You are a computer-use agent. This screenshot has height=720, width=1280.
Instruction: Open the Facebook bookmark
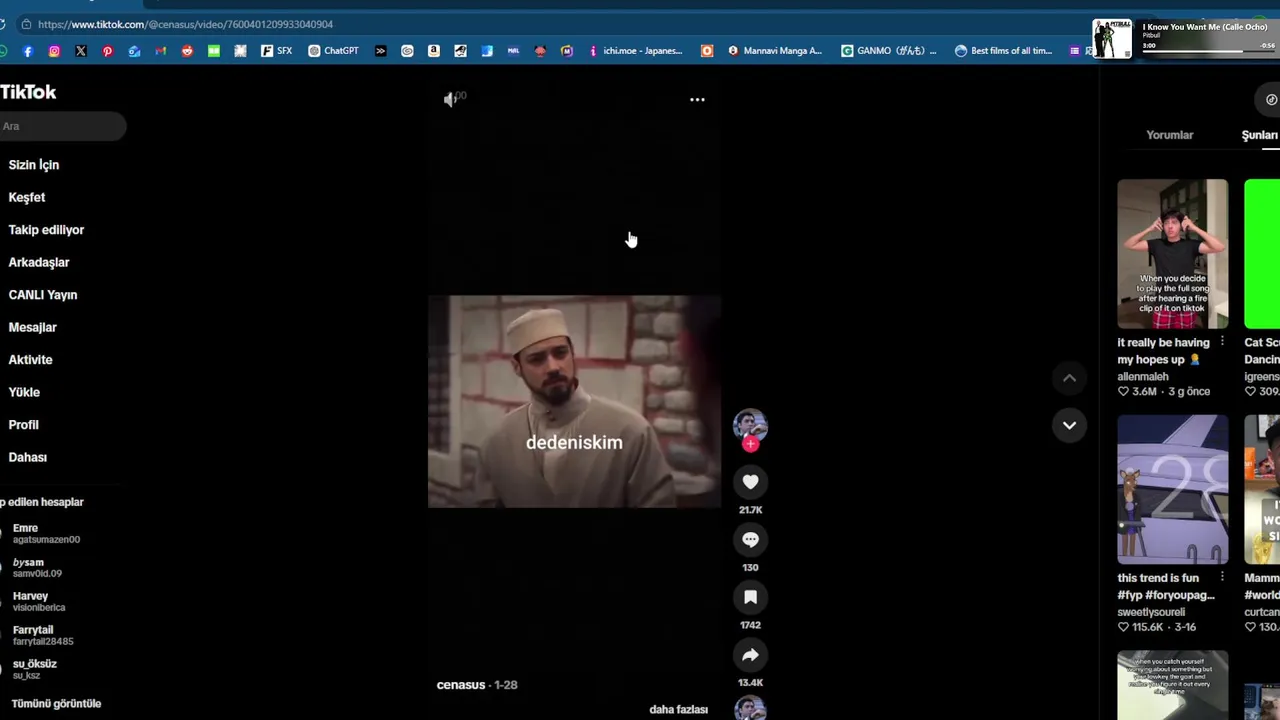27,51
